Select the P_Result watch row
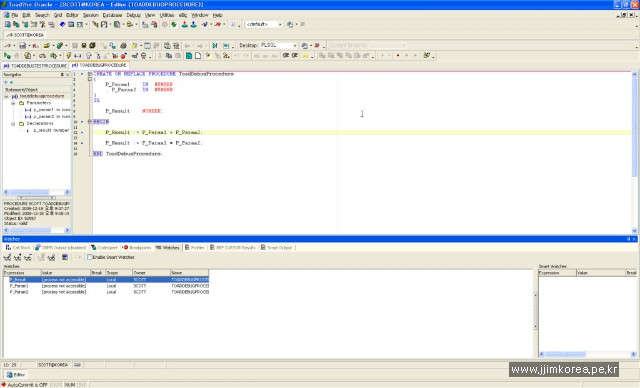This screenshot has height=388, width=640. 106,280
